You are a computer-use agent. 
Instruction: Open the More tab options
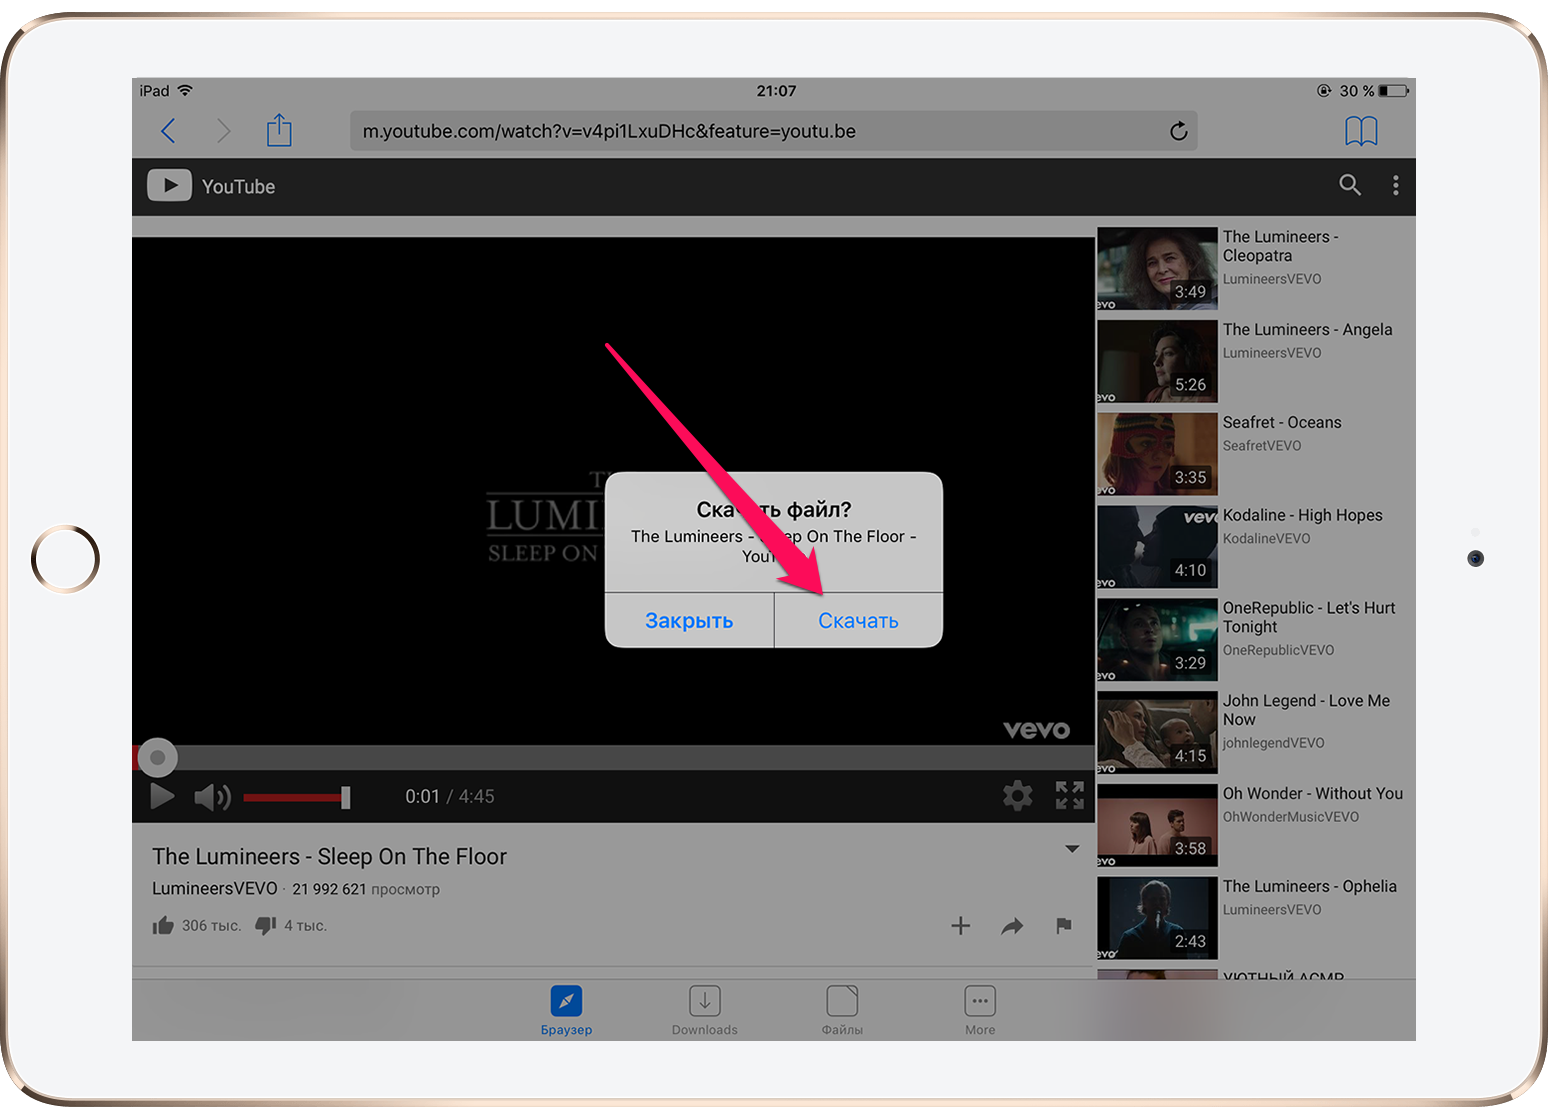coord(979,1010)
